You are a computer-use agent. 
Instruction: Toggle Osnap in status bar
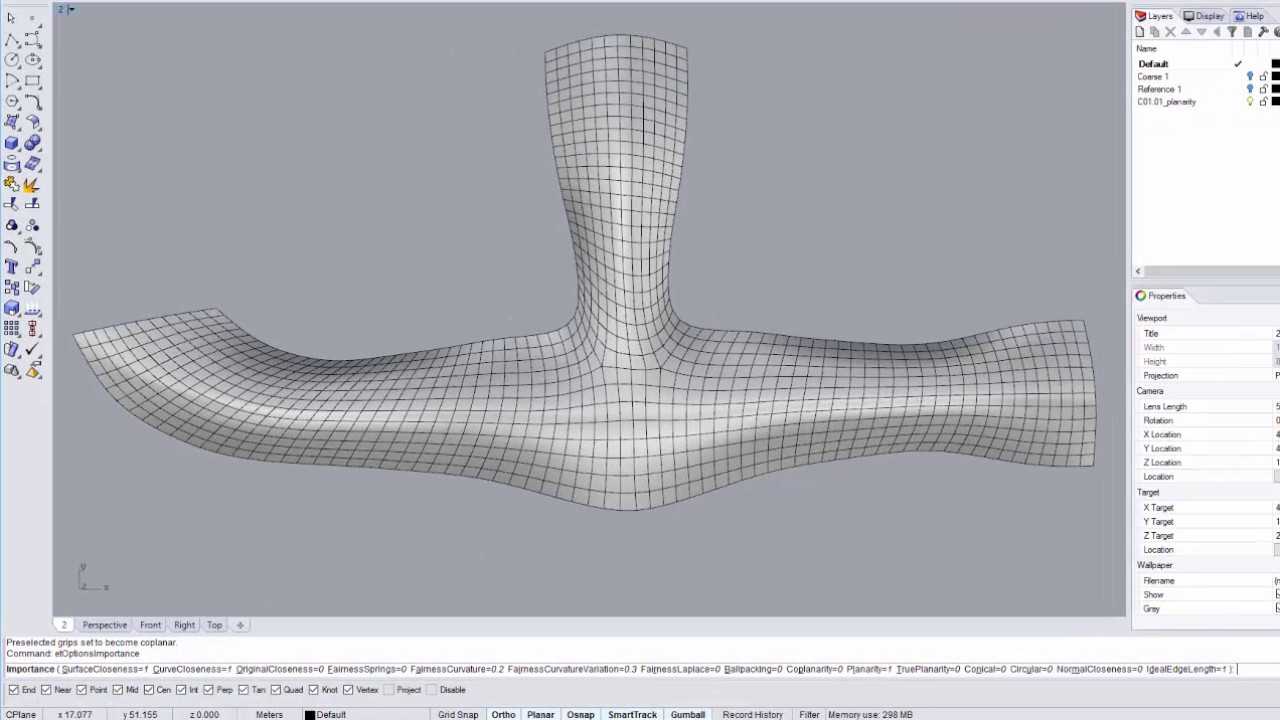pyautogui.click(x=581, y=715)
